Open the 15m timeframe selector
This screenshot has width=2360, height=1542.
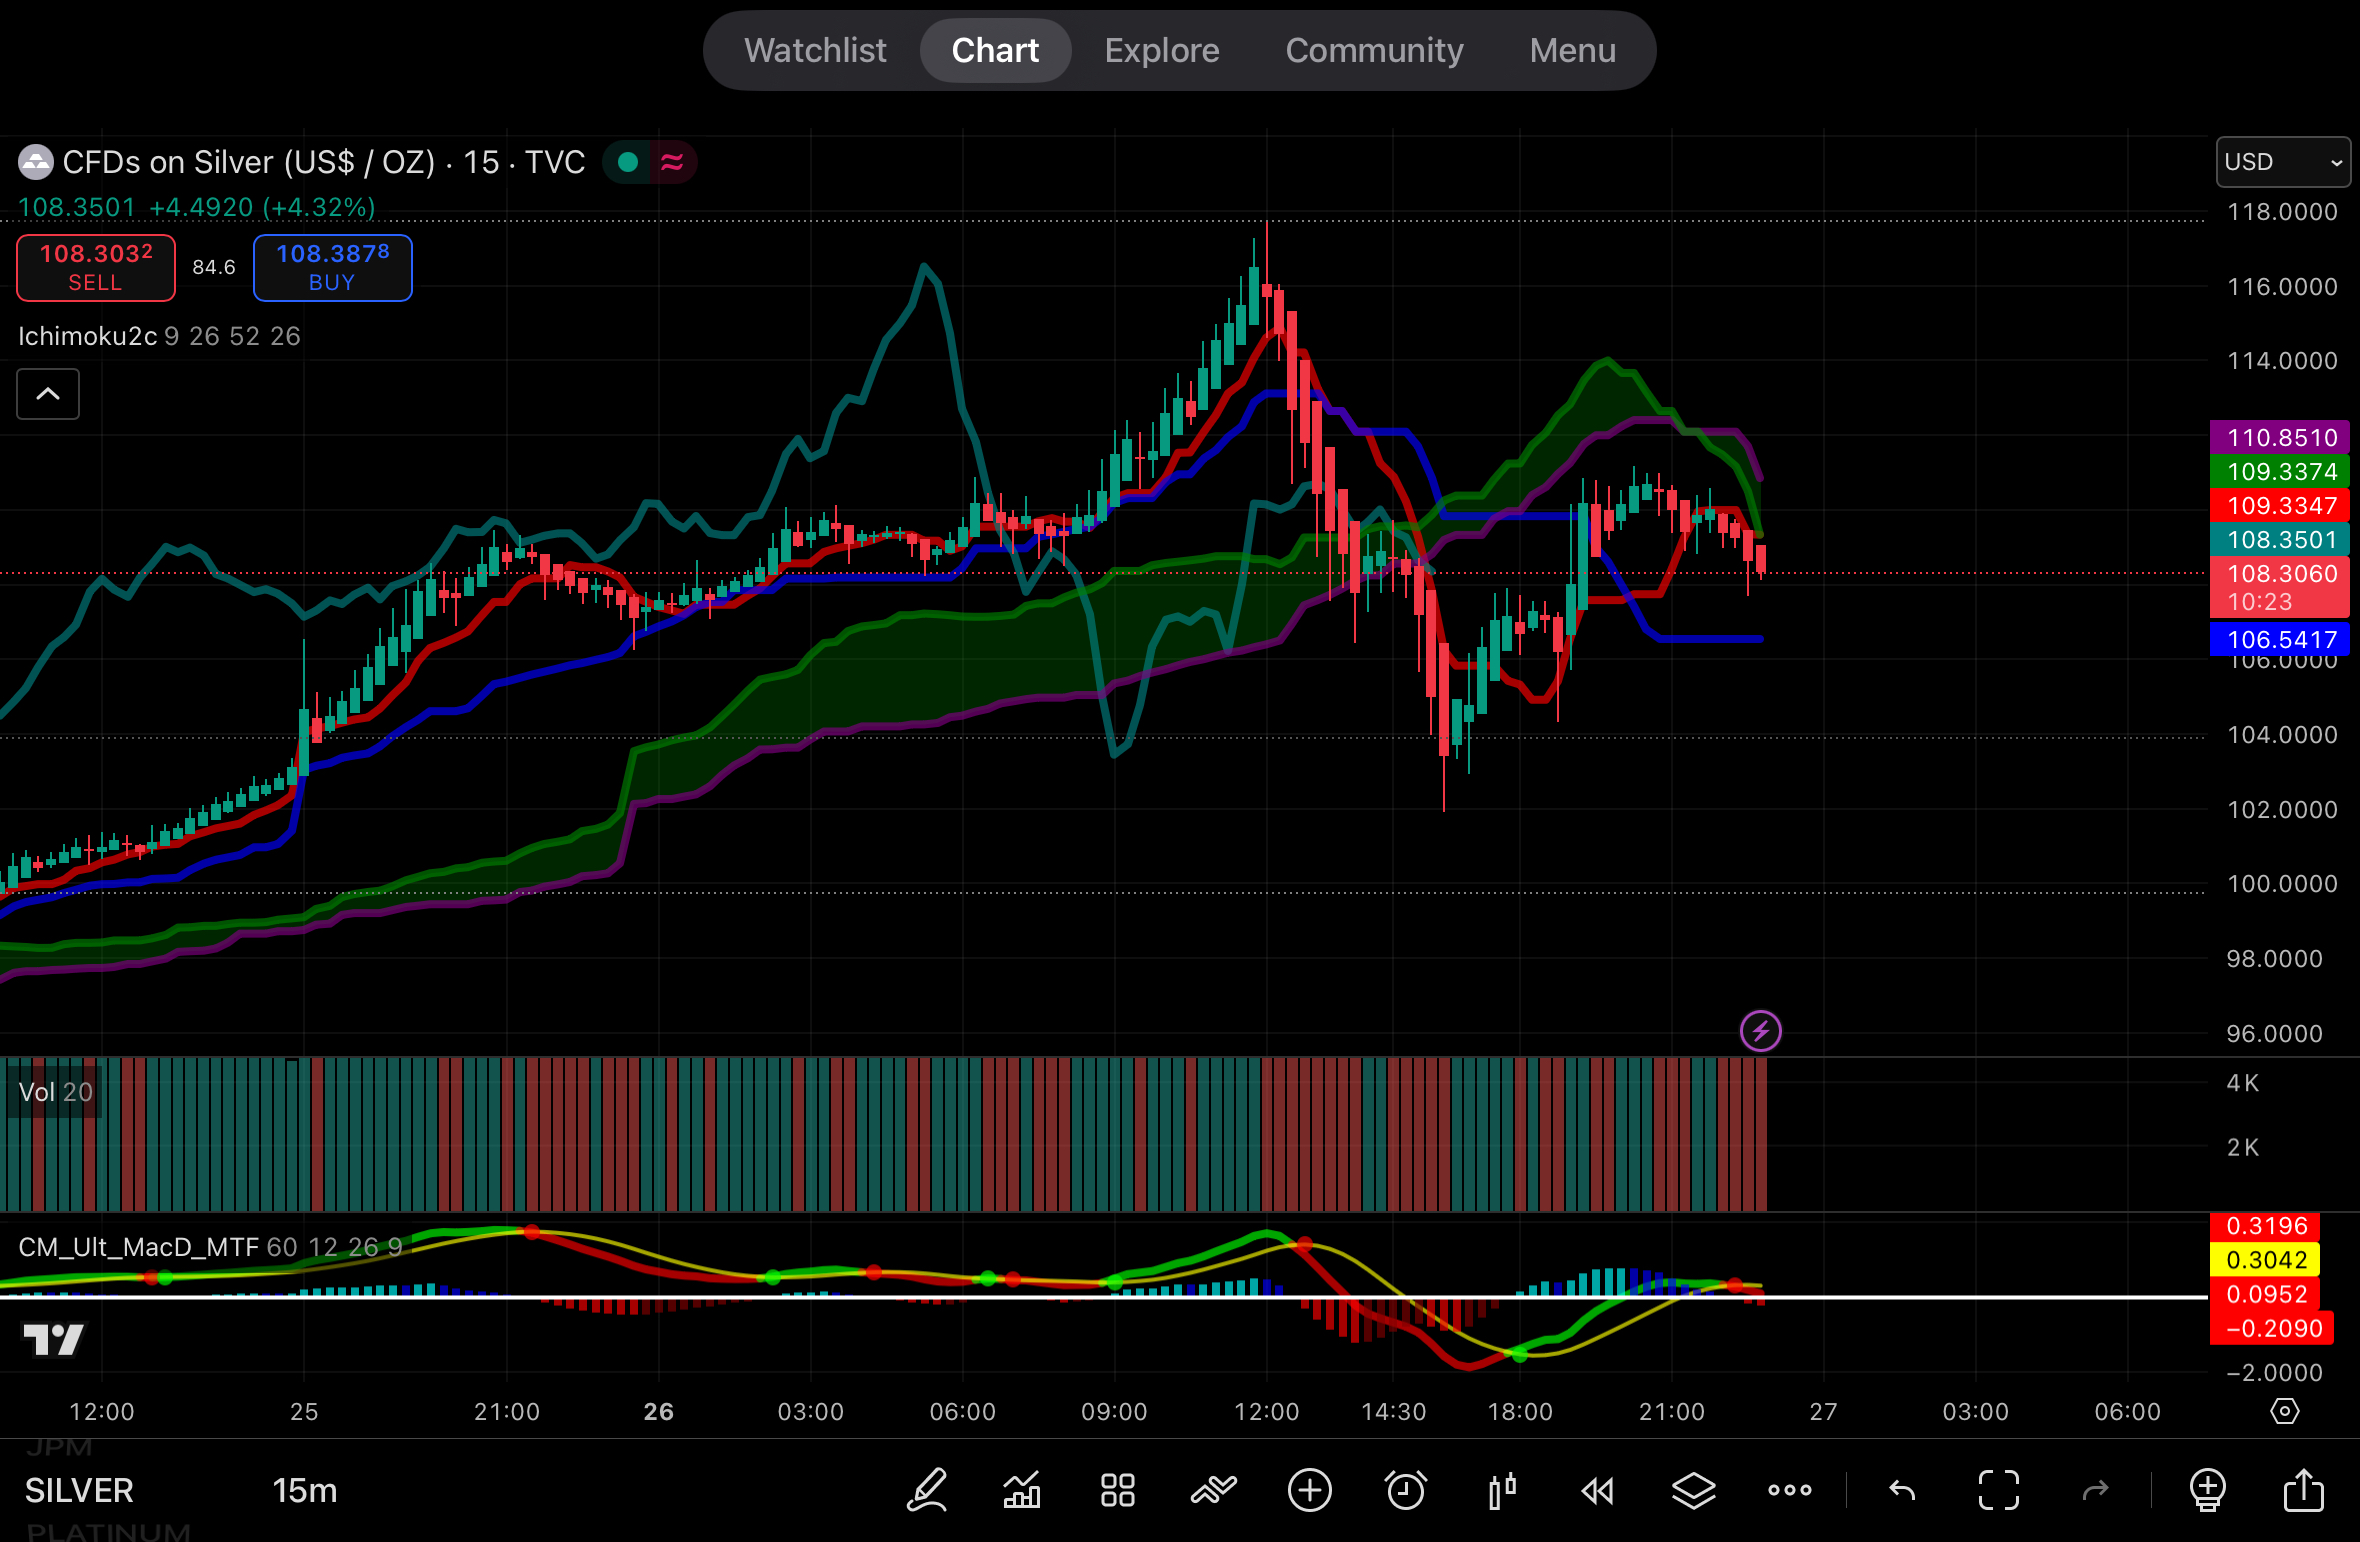[304, 1491]
